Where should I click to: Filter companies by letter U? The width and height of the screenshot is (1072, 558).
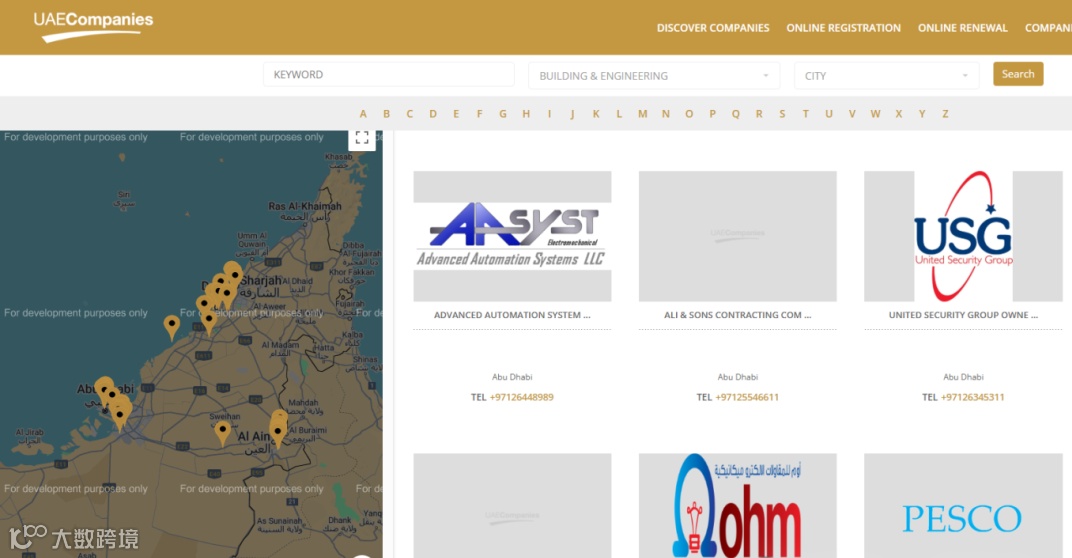click(x=829, y=114)
